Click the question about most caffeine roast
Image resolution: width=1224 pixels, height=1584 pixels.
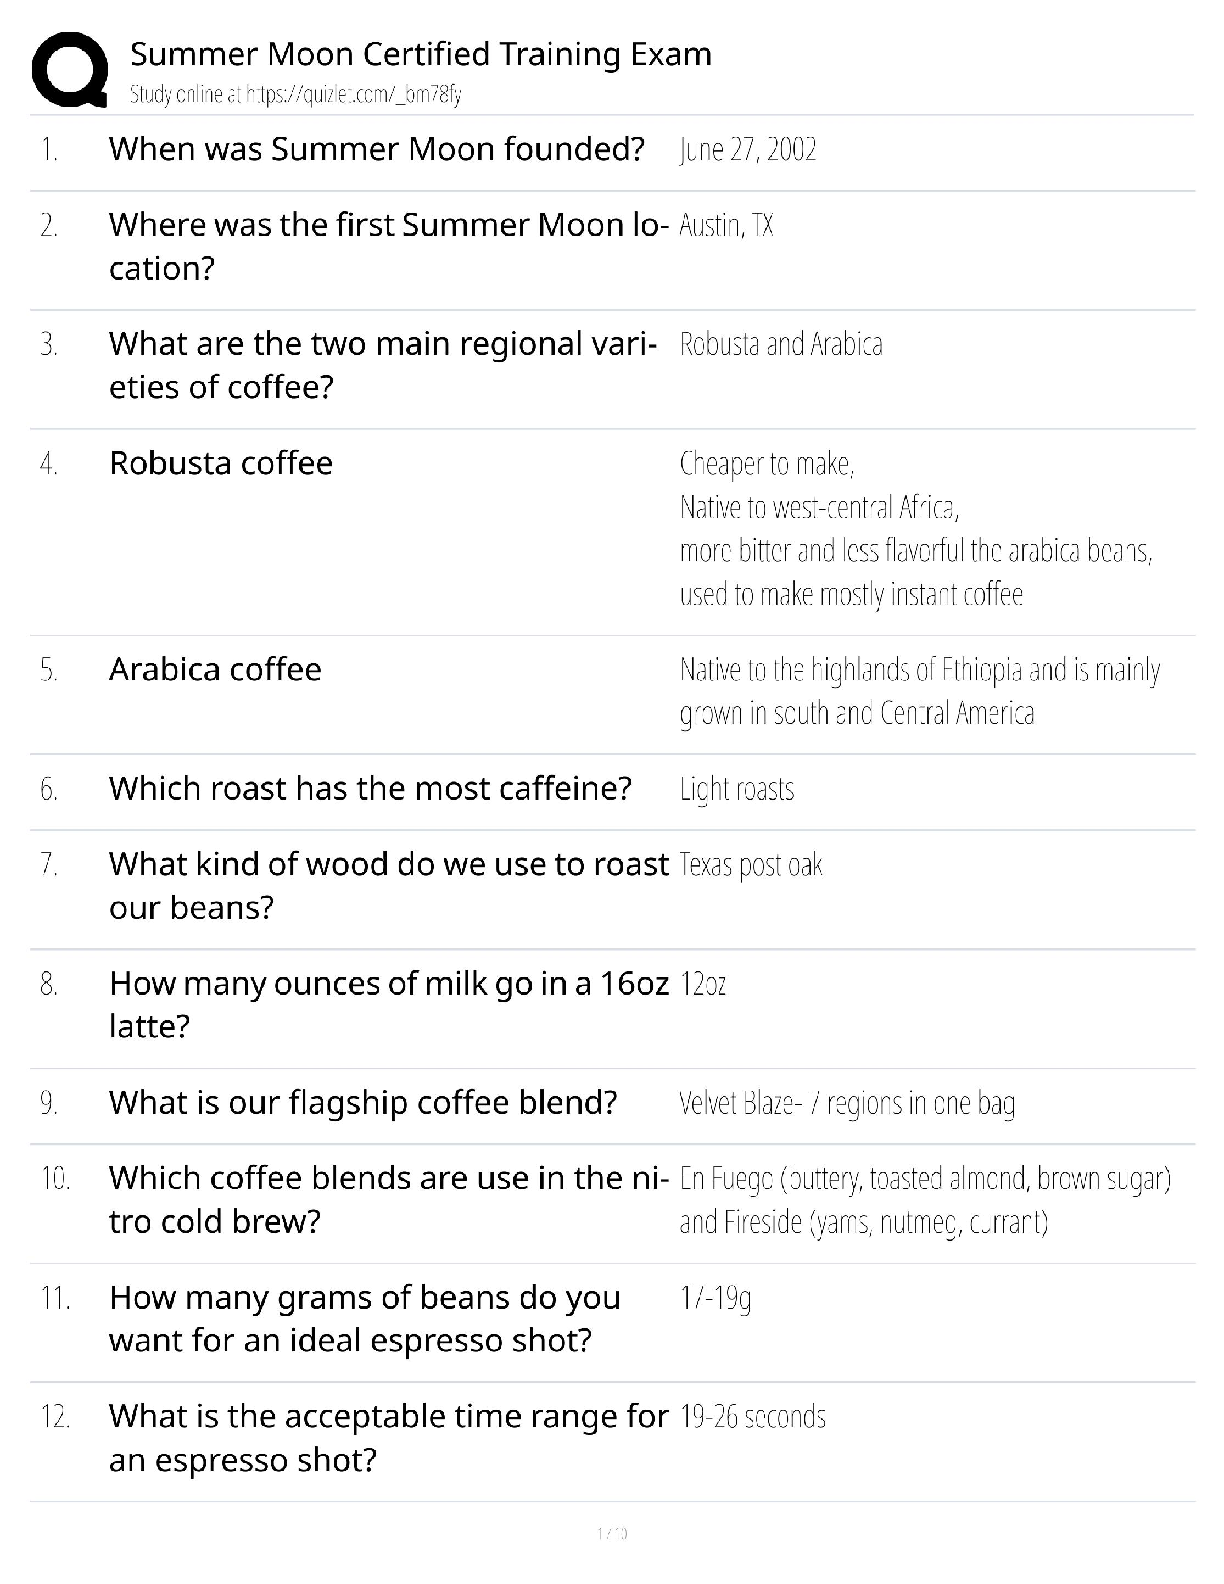(370, 789)
